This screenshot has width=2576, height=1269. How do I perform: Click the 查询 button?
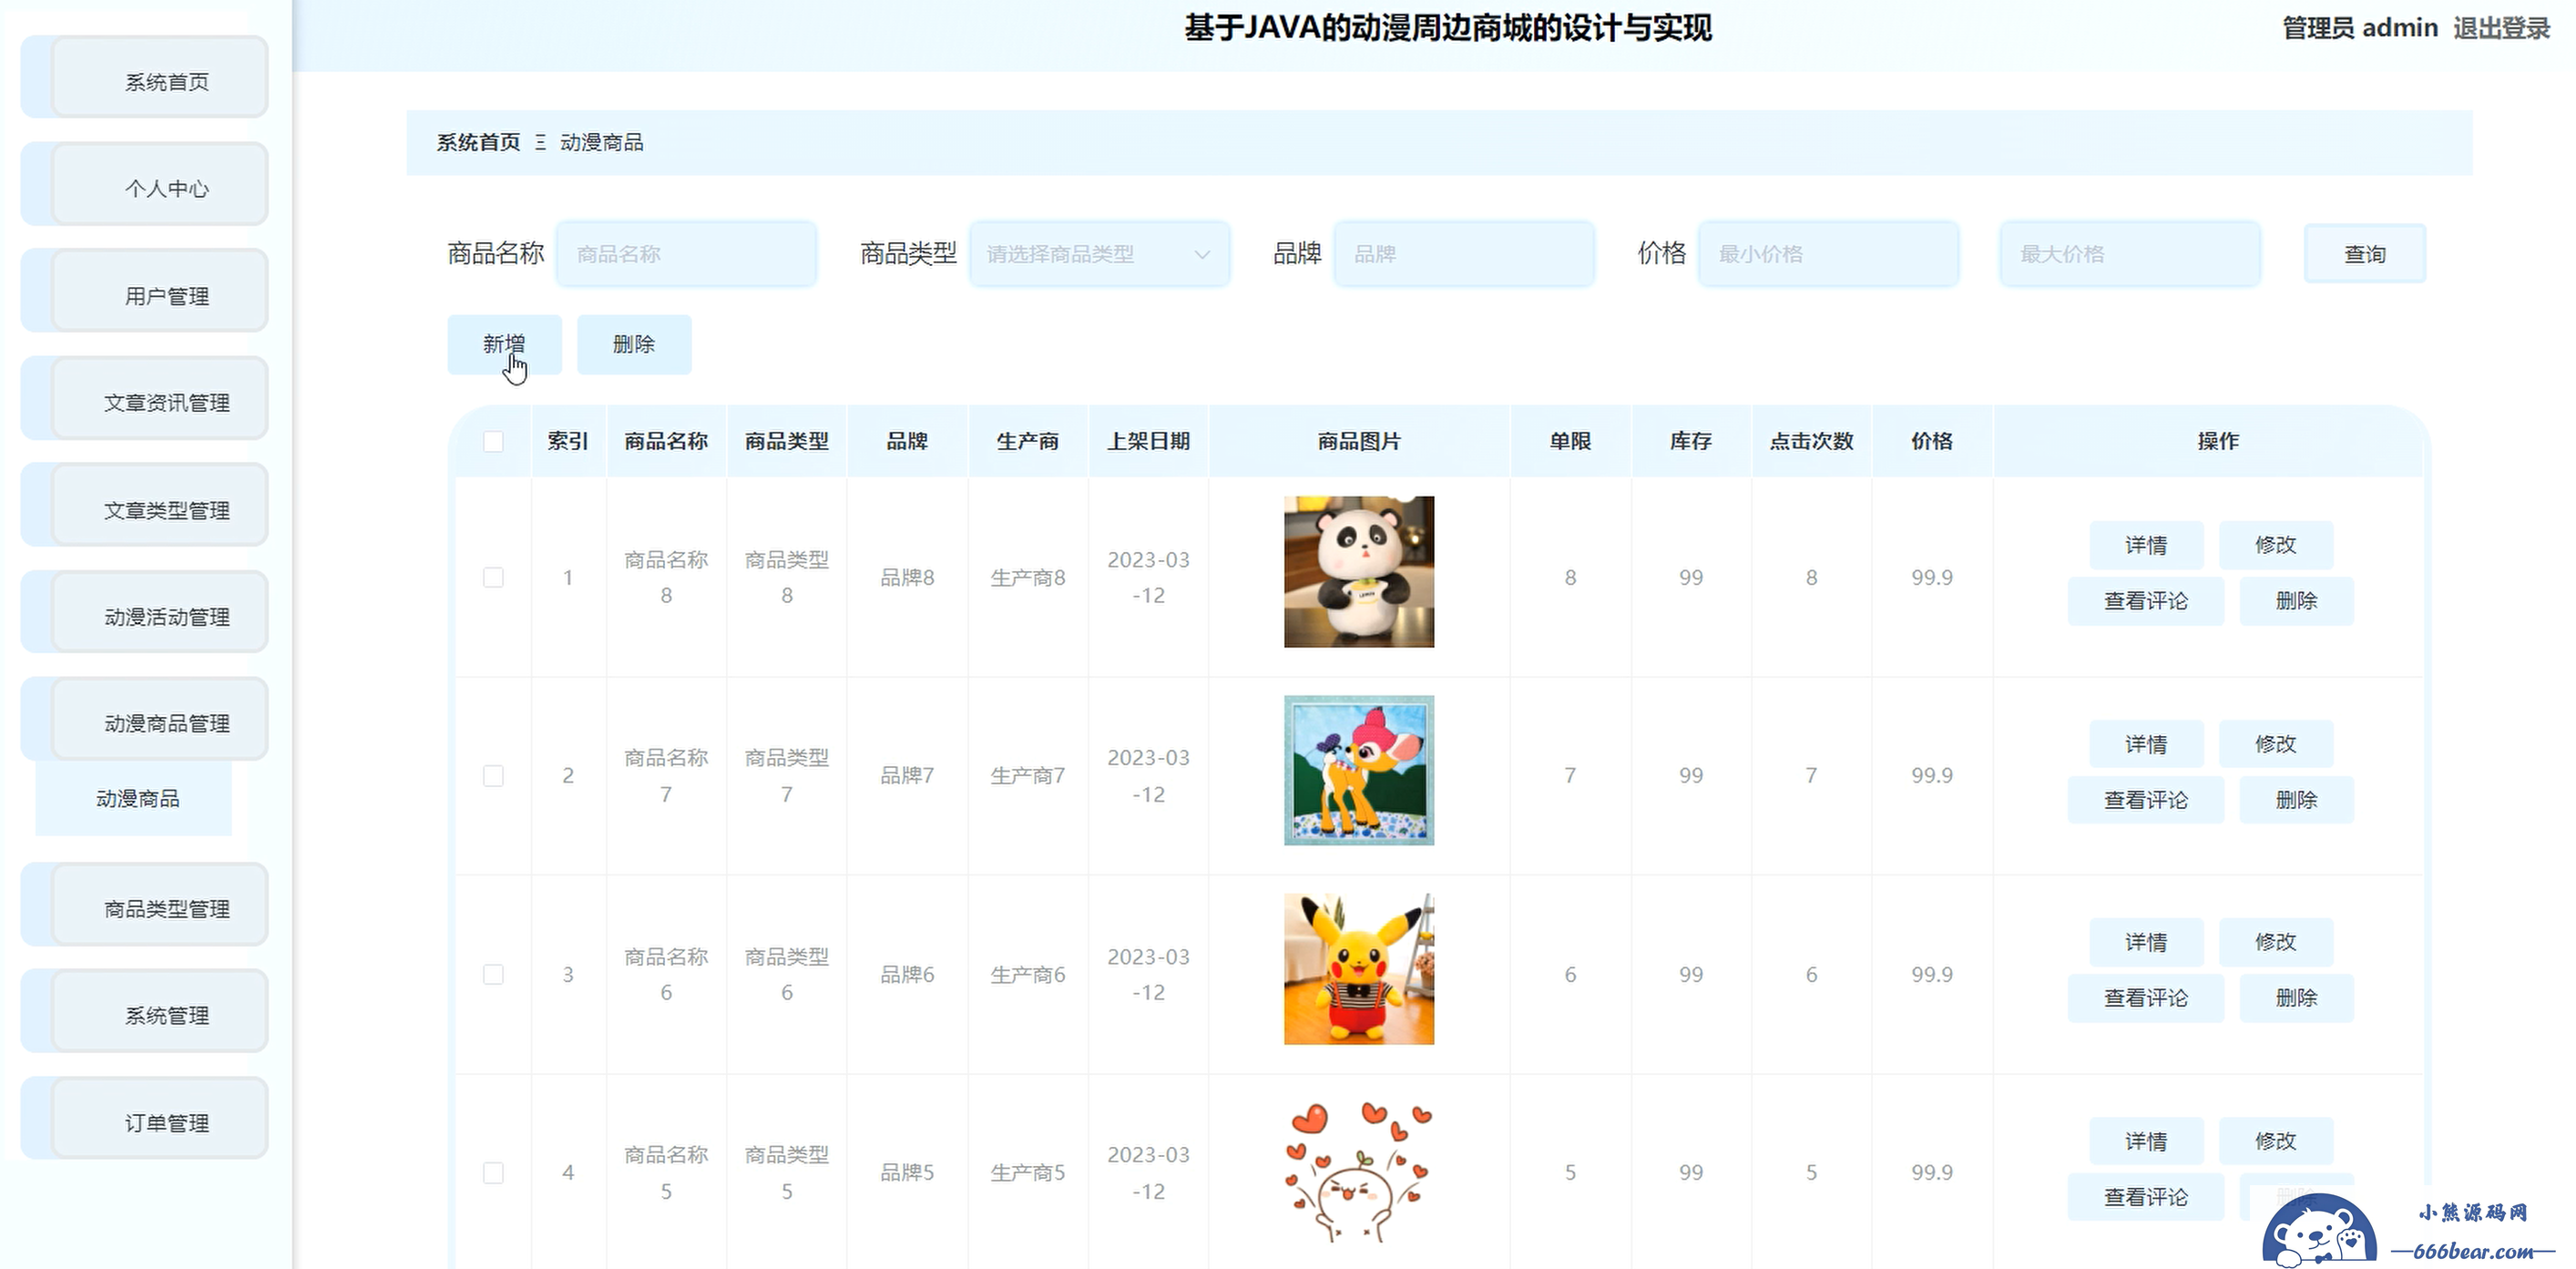(2365, 254)
